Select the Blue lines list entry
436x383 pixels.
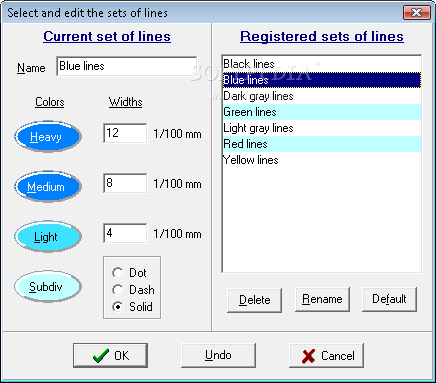[x=322, y=80]
